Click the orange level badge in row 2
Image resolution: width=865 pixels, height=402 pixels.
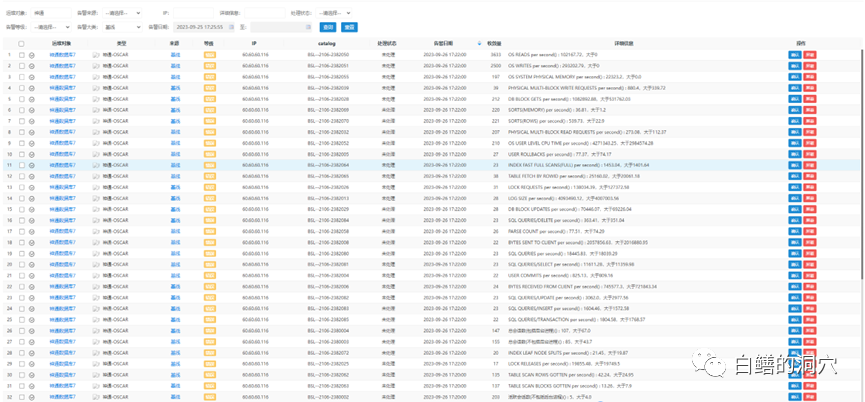click(x=210, y=67)
